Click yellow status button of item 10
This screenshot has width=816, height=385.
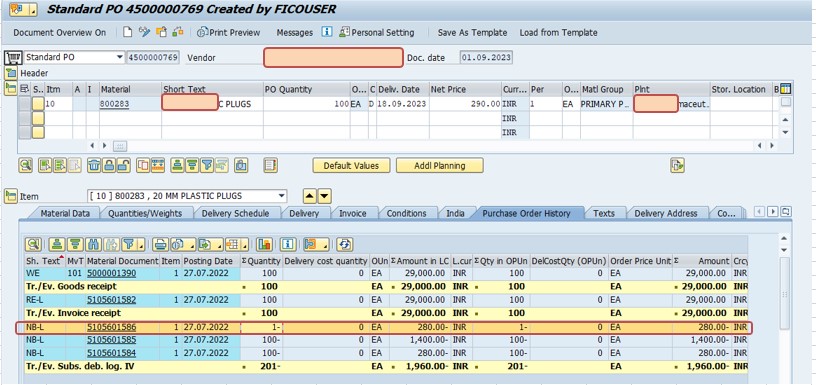(x=39, y=104)
